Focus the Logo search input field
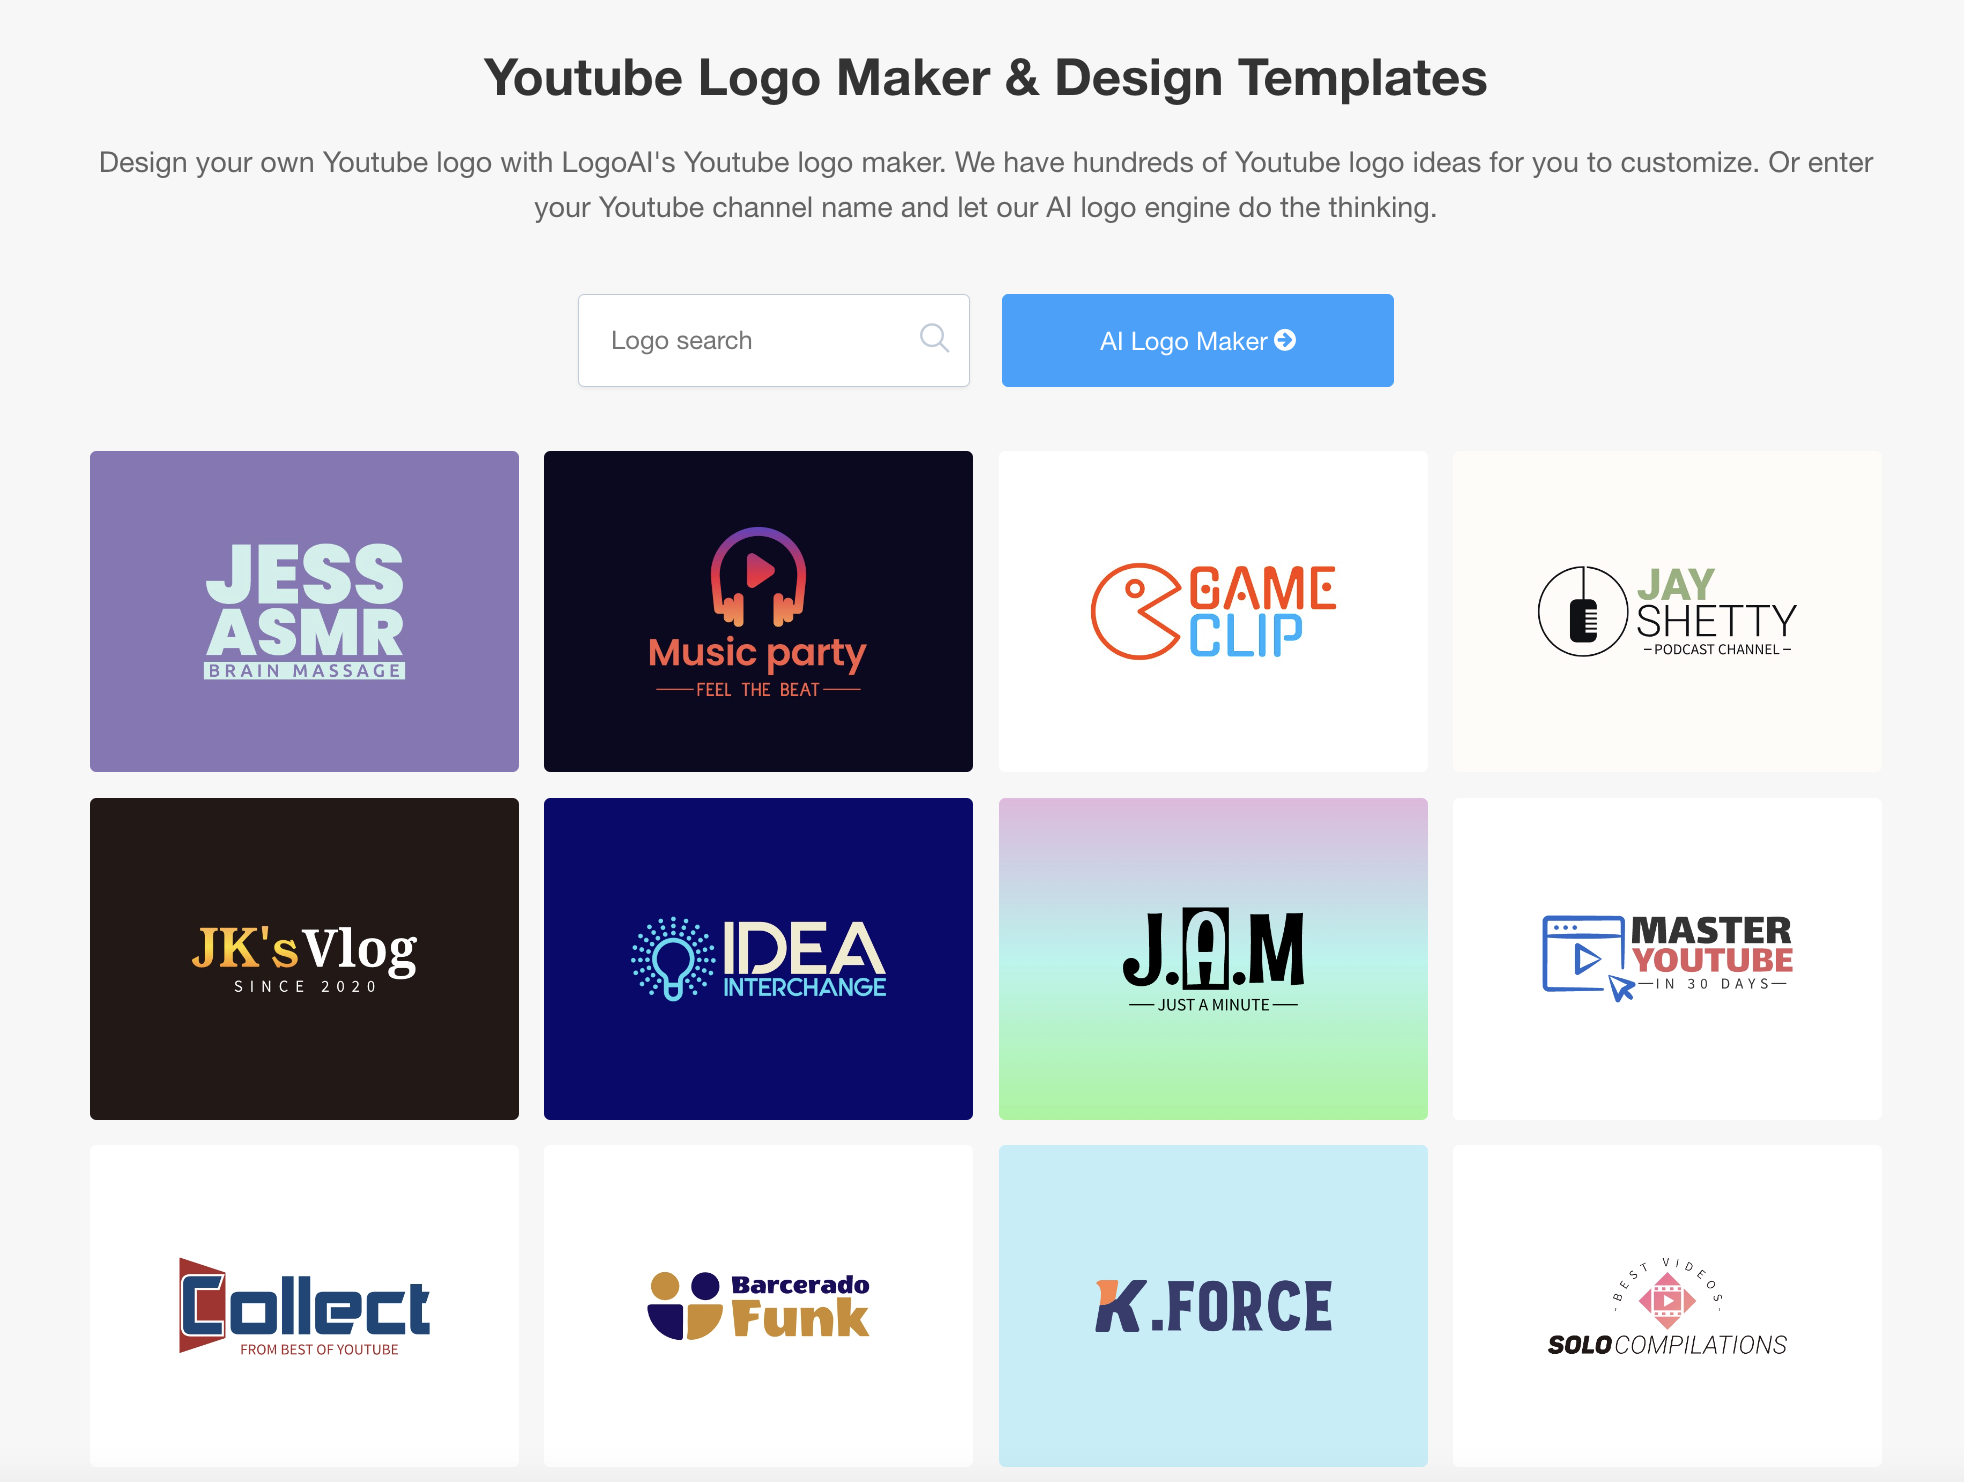Screen dimensions: 1964x1482 coord(750,341)
